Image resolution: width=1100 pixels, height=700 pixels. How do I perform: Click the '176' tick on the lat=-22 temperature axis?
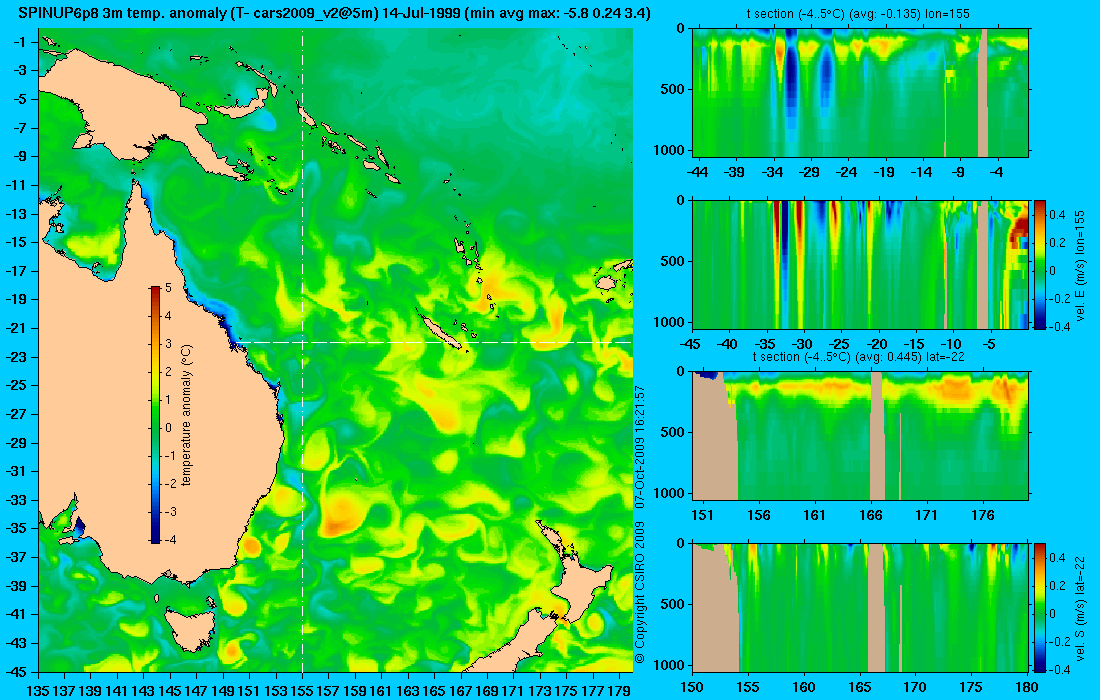983,515
